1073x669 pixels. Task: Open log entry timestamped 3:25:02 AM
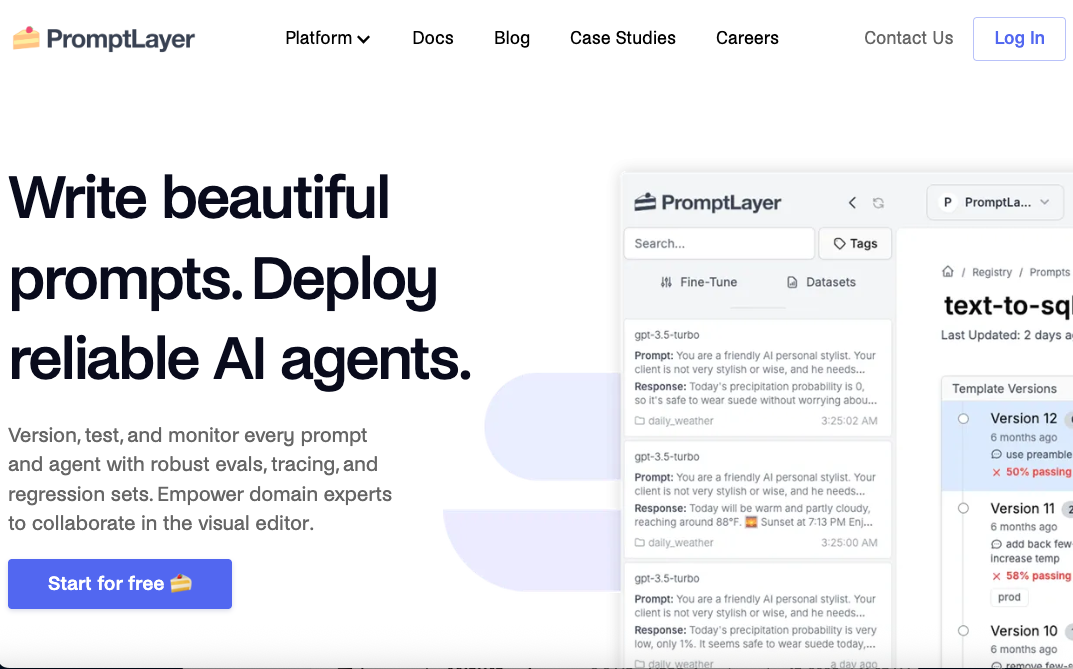click(x=758, y=378)
